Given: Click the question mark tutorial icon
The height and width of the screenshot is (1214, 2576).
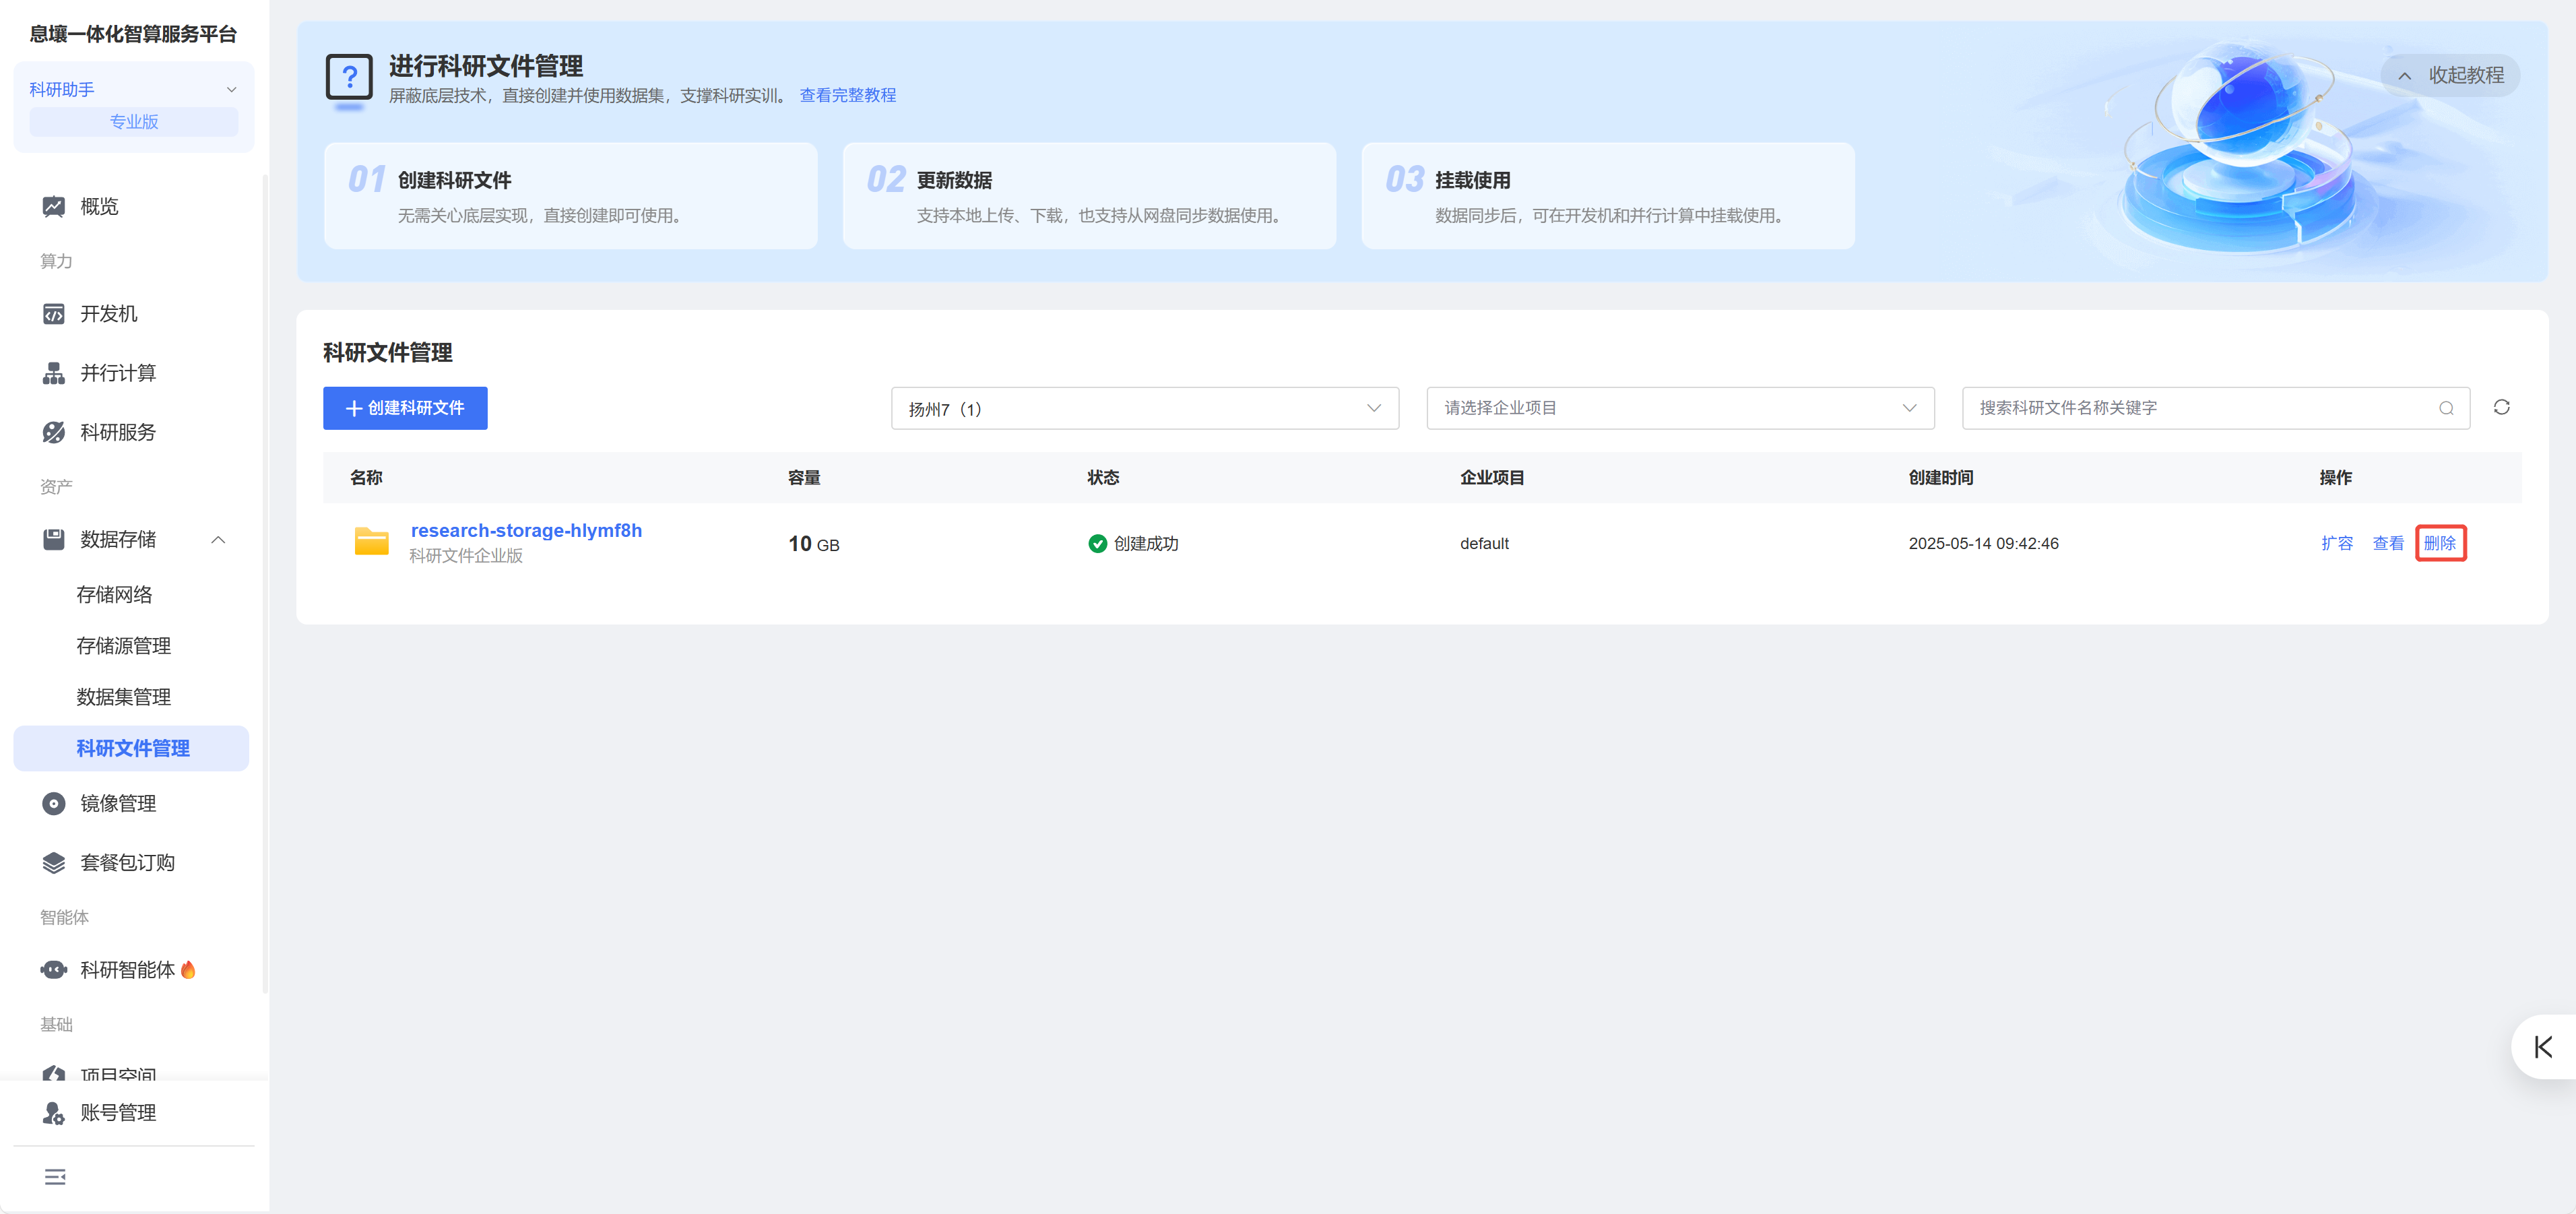Looking at the screenshot, I should 349,77.
